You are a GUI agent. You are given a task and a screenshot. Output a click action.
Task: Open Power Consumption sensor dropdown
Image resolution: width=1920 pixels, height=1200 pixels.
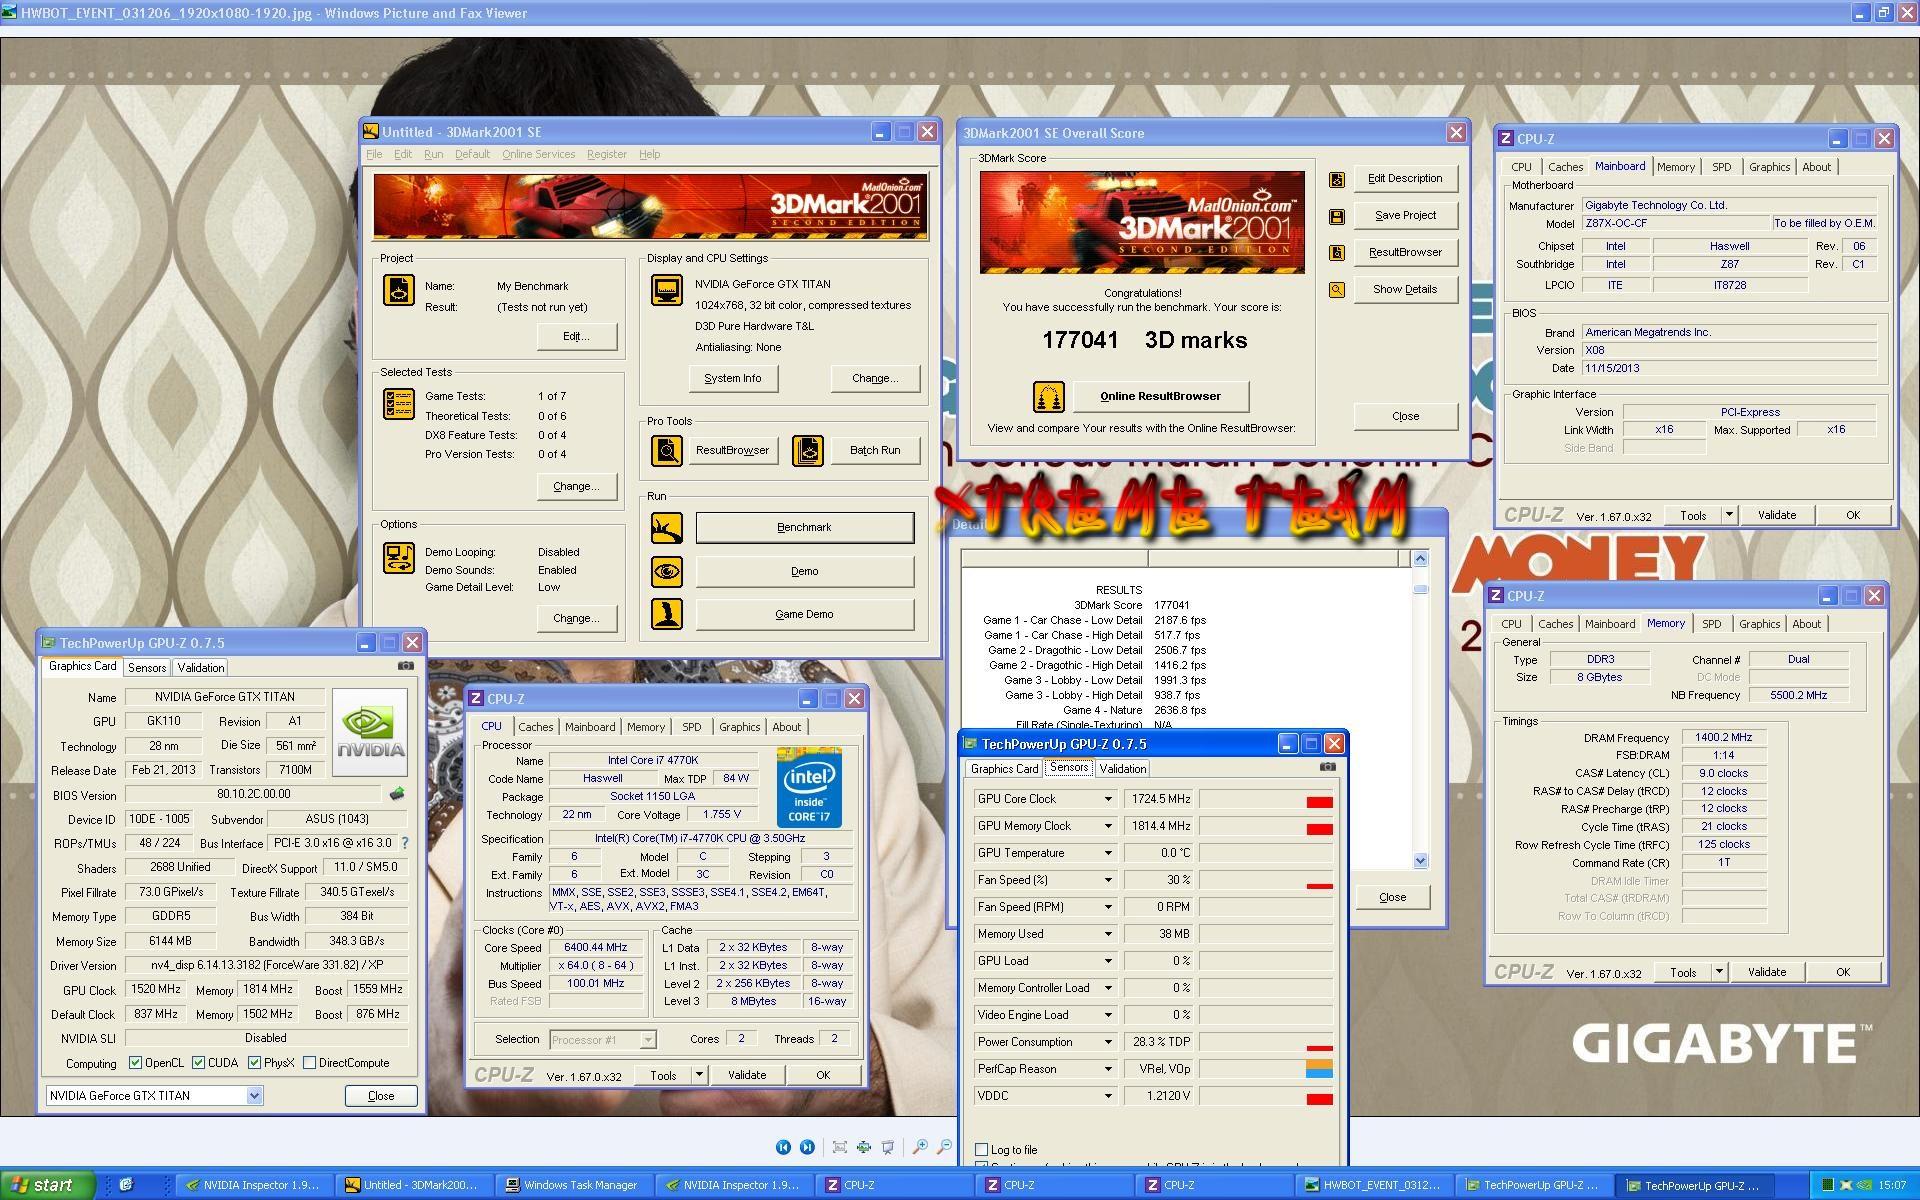point(1107,1042)
